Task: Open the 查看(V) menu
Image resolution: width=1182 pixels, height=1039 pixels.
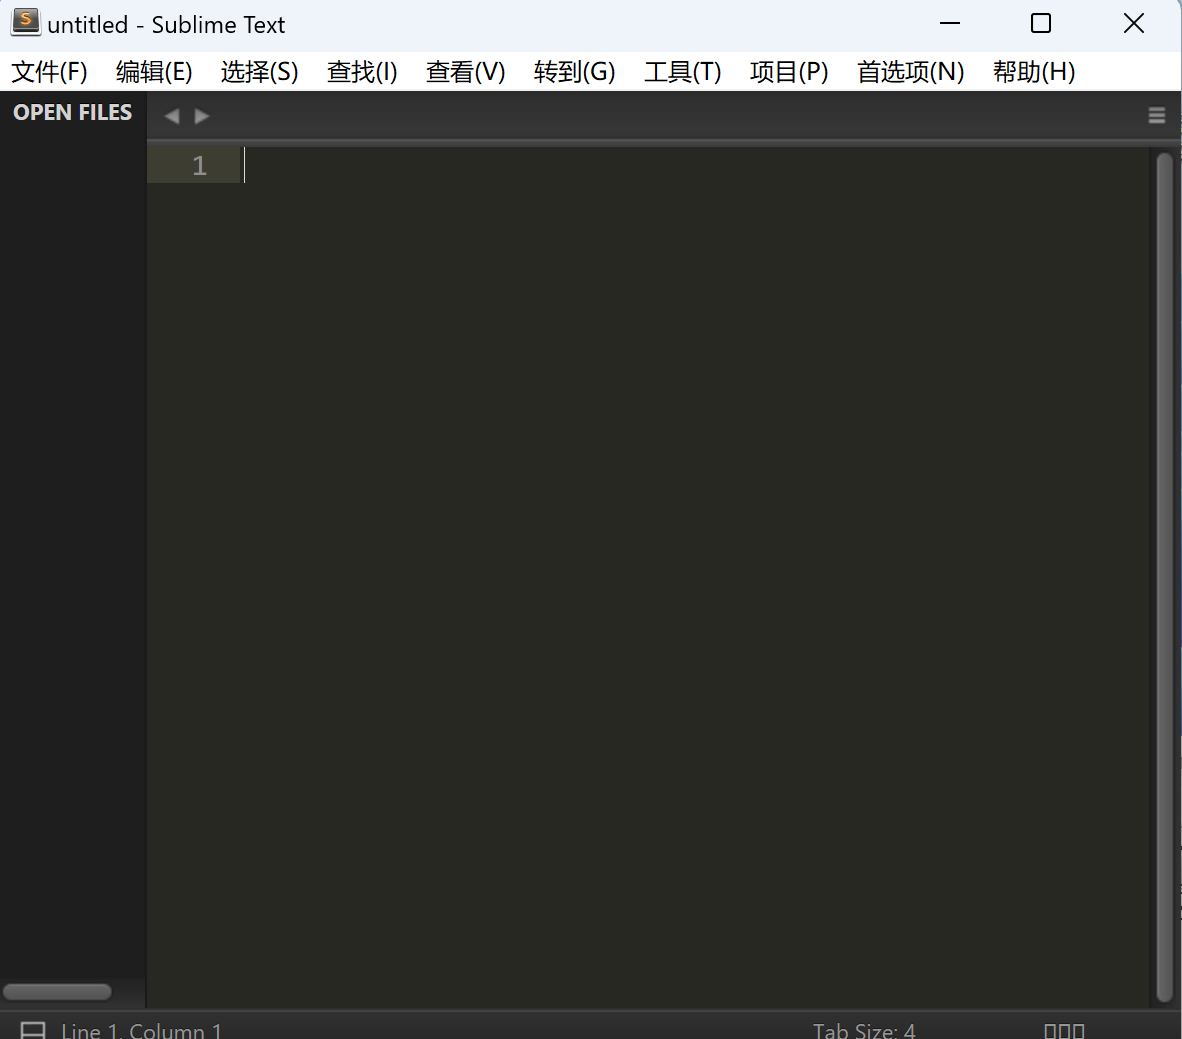Action: (465, 72)
